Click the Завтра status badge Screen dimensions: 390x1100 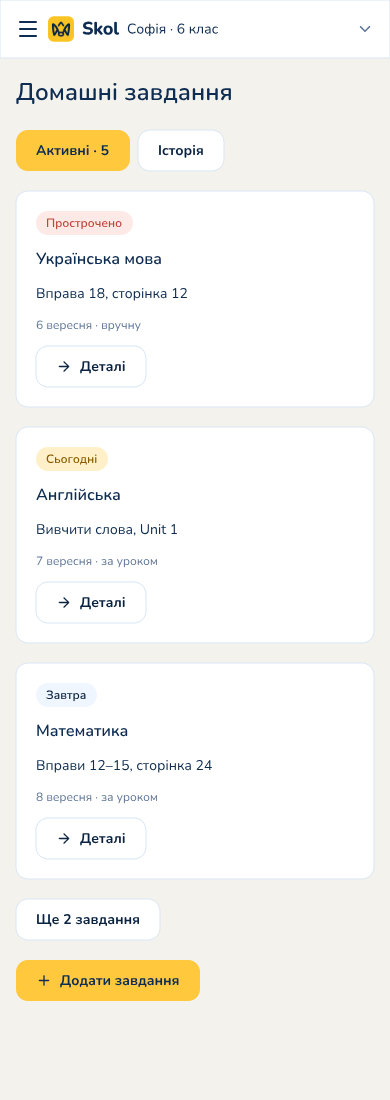pyautogui.click(x=66, y=695)
